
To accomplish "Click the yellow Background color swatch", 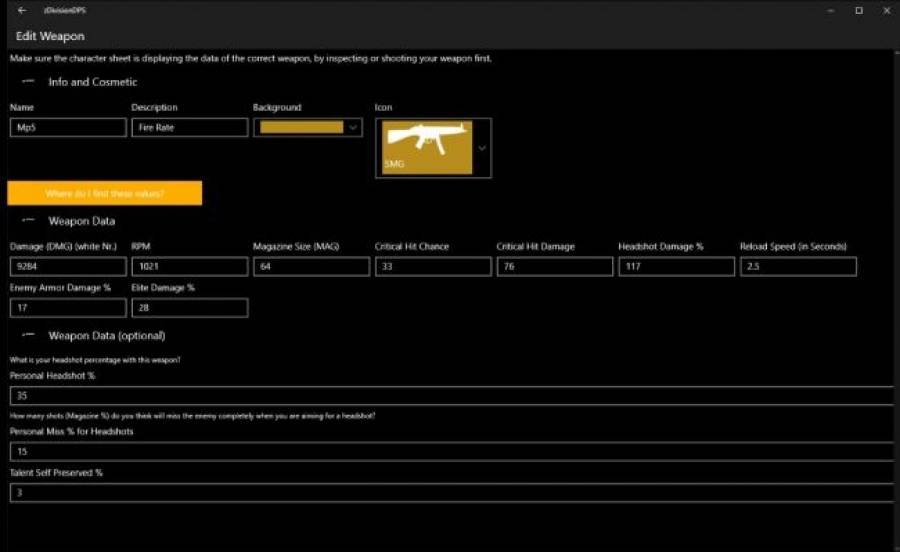I will click(300, 127).
